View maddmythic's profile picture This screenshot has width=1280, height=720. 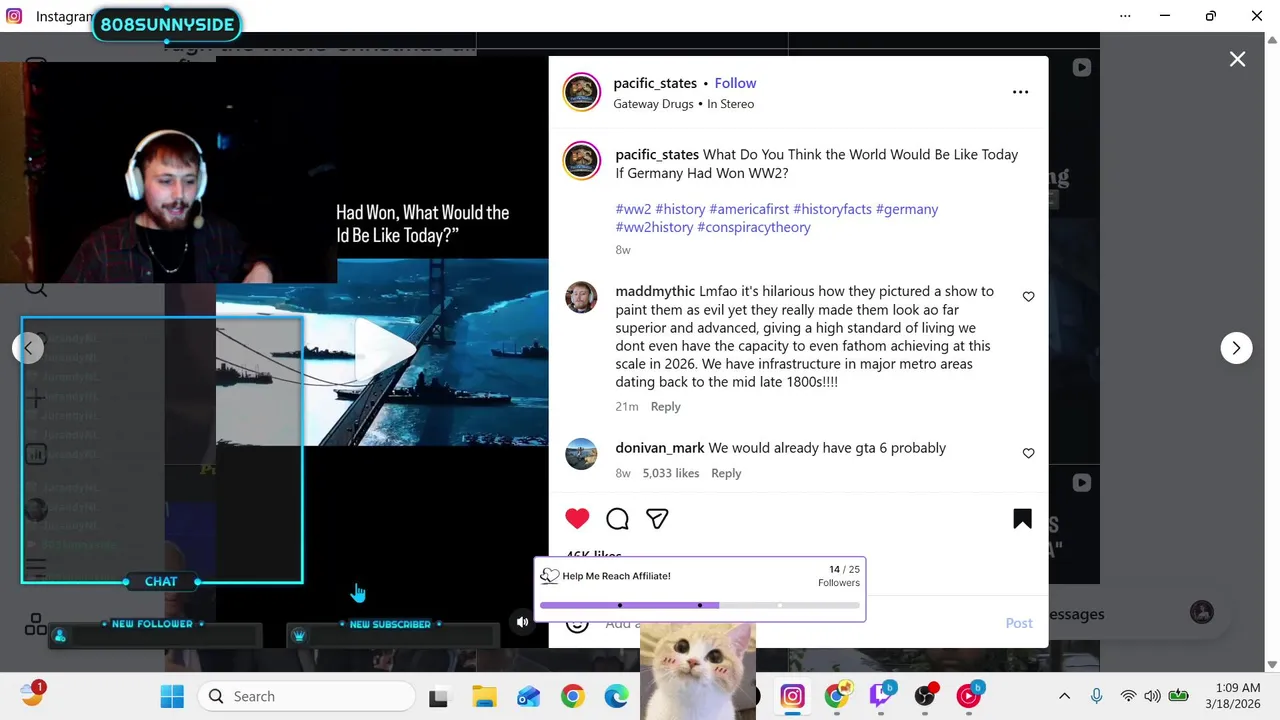(581, 297)
